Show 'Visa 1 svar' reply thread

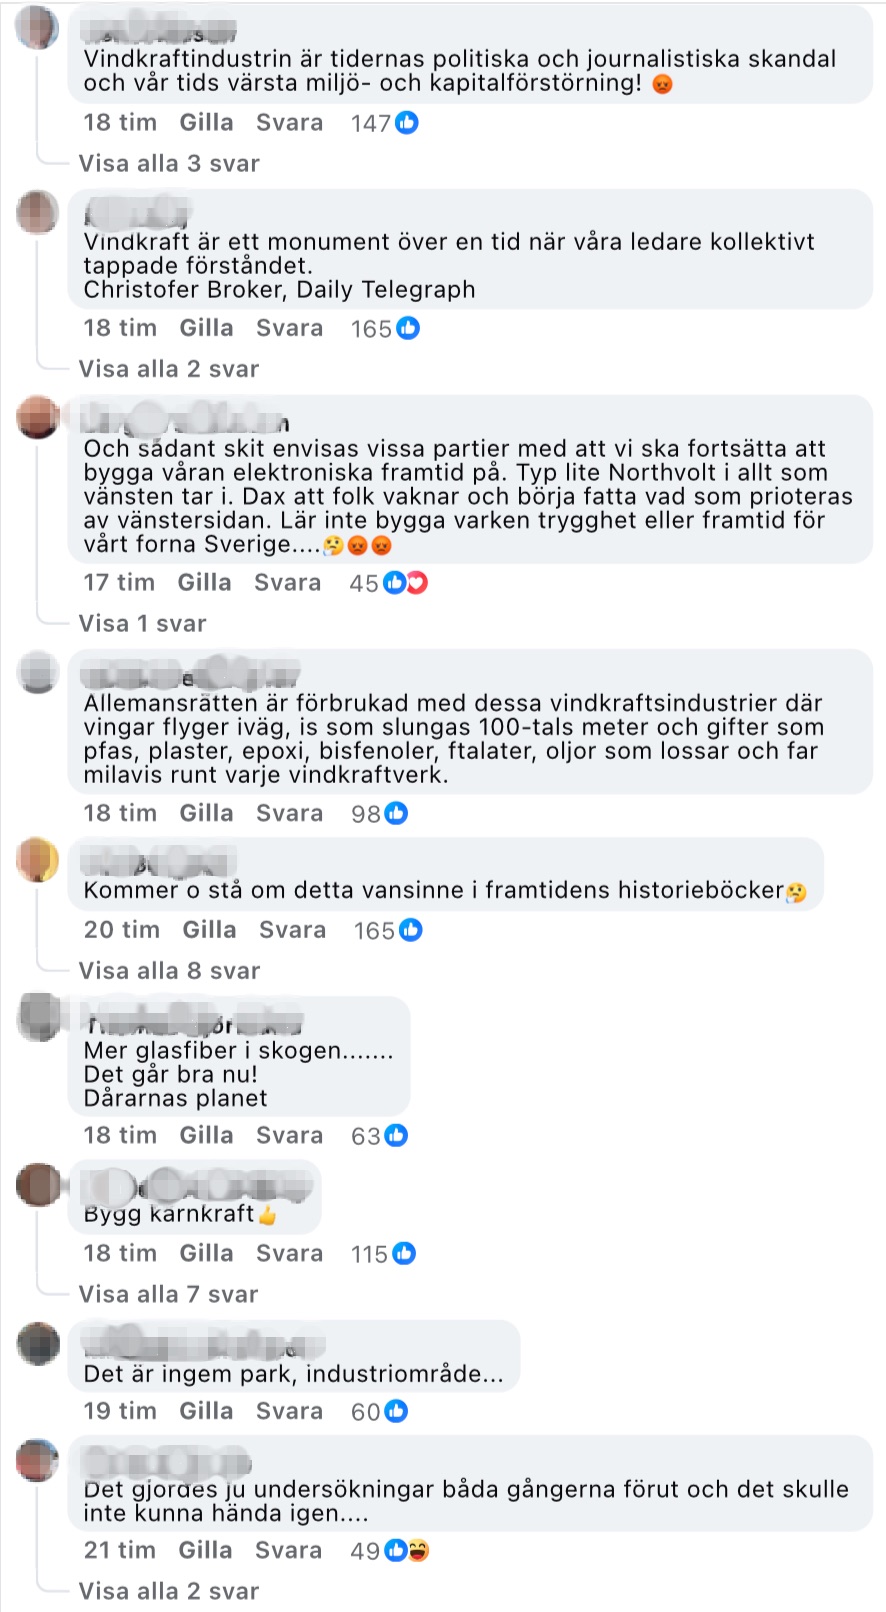143,624
